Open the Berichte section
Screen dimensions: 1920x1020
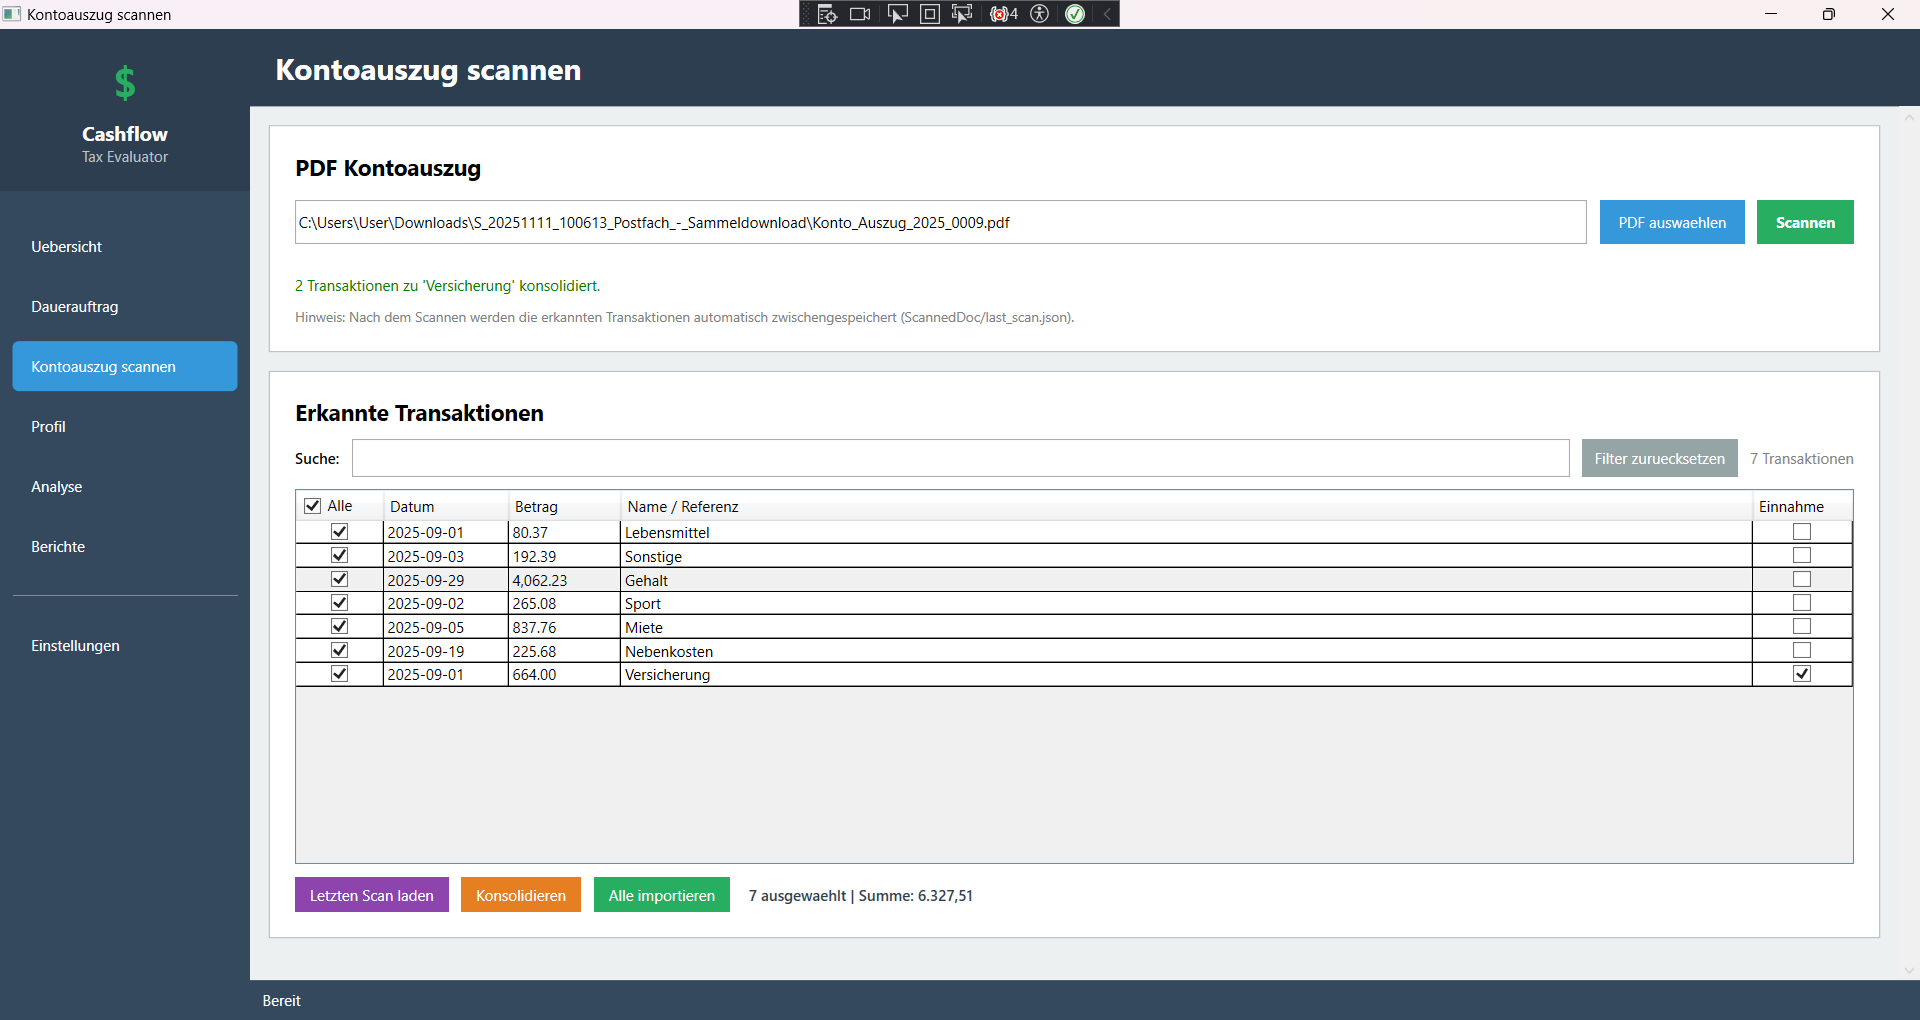[57, 546]
